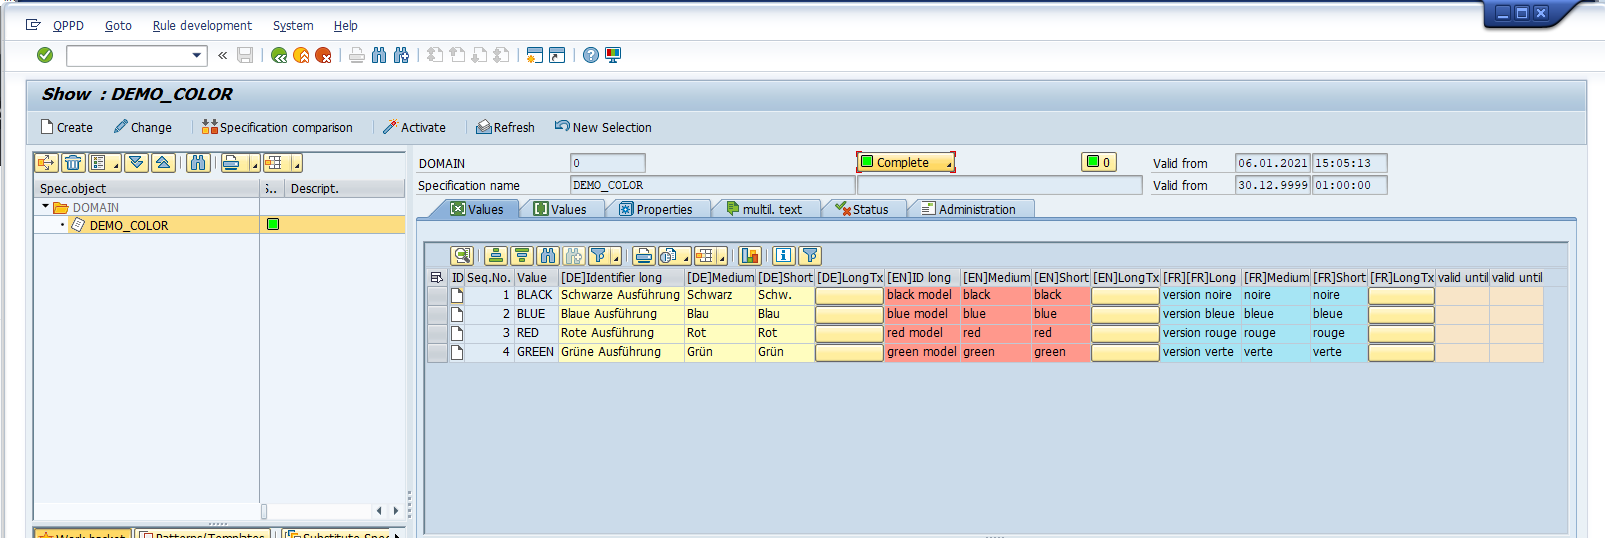This screenshot has width=1605, height=538.
Task: Click the Activate button
Action: (x=414, y=127)
